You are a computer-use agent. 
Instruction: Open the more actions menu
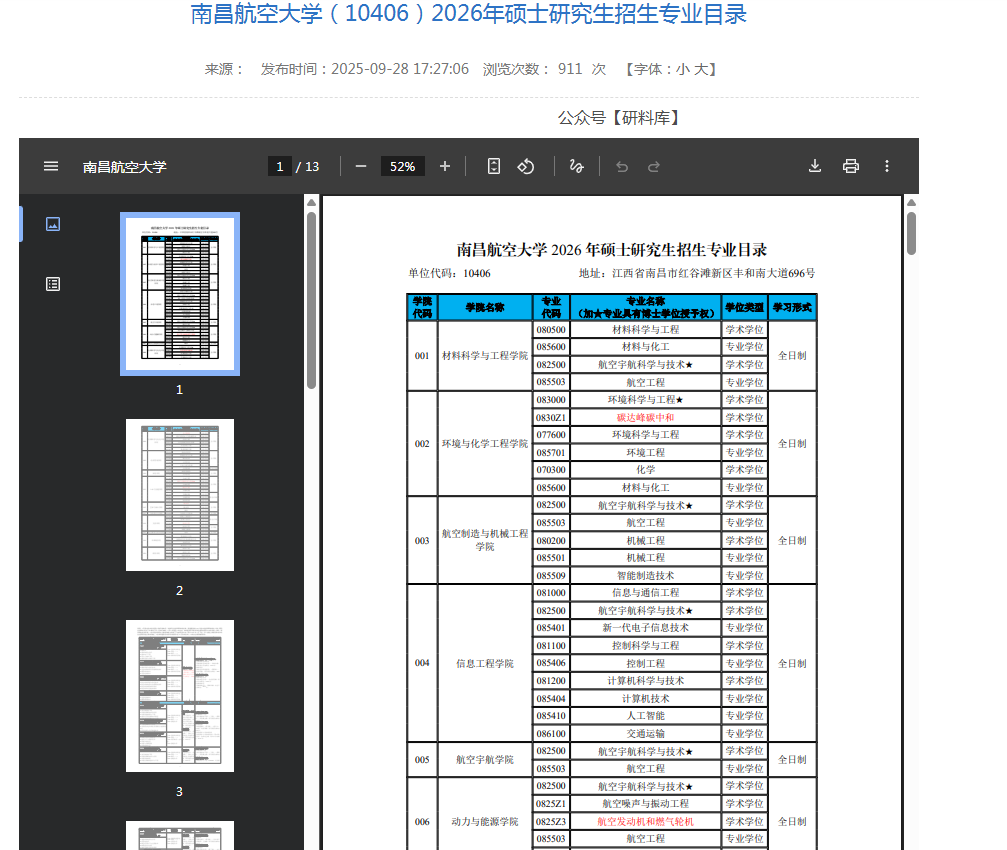tap(886, 166)
